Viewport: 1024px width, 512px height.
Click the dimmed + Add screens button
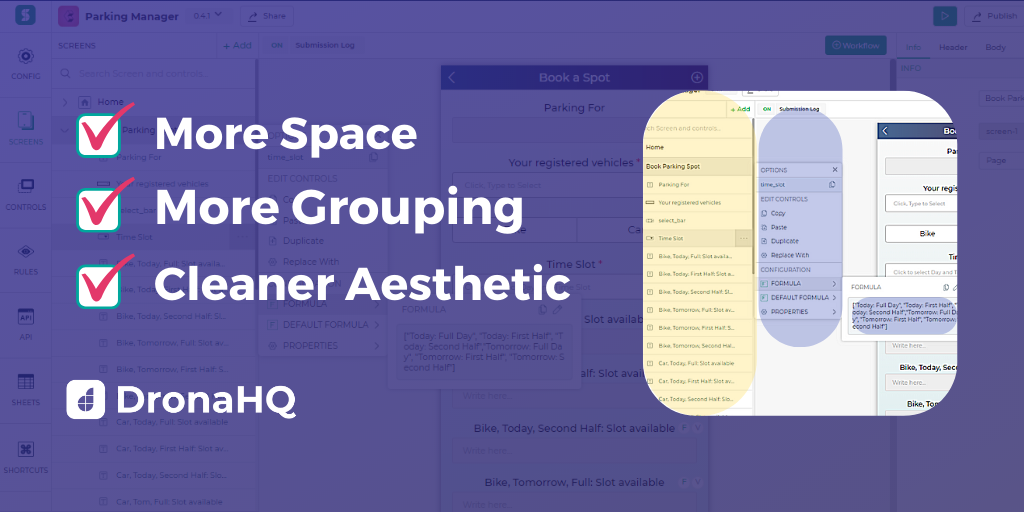pos(237,46)
